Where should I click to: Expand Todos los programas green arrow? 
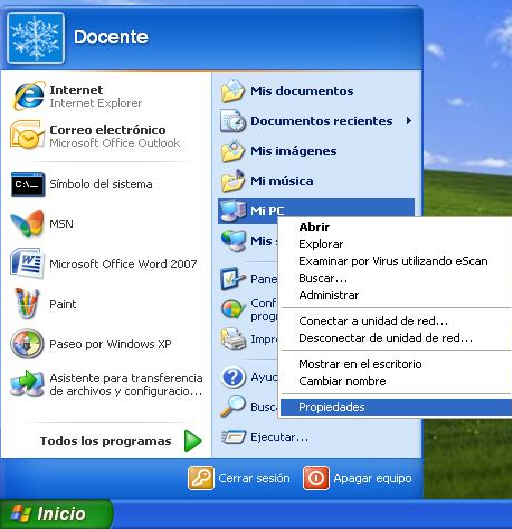pos(193,441)
